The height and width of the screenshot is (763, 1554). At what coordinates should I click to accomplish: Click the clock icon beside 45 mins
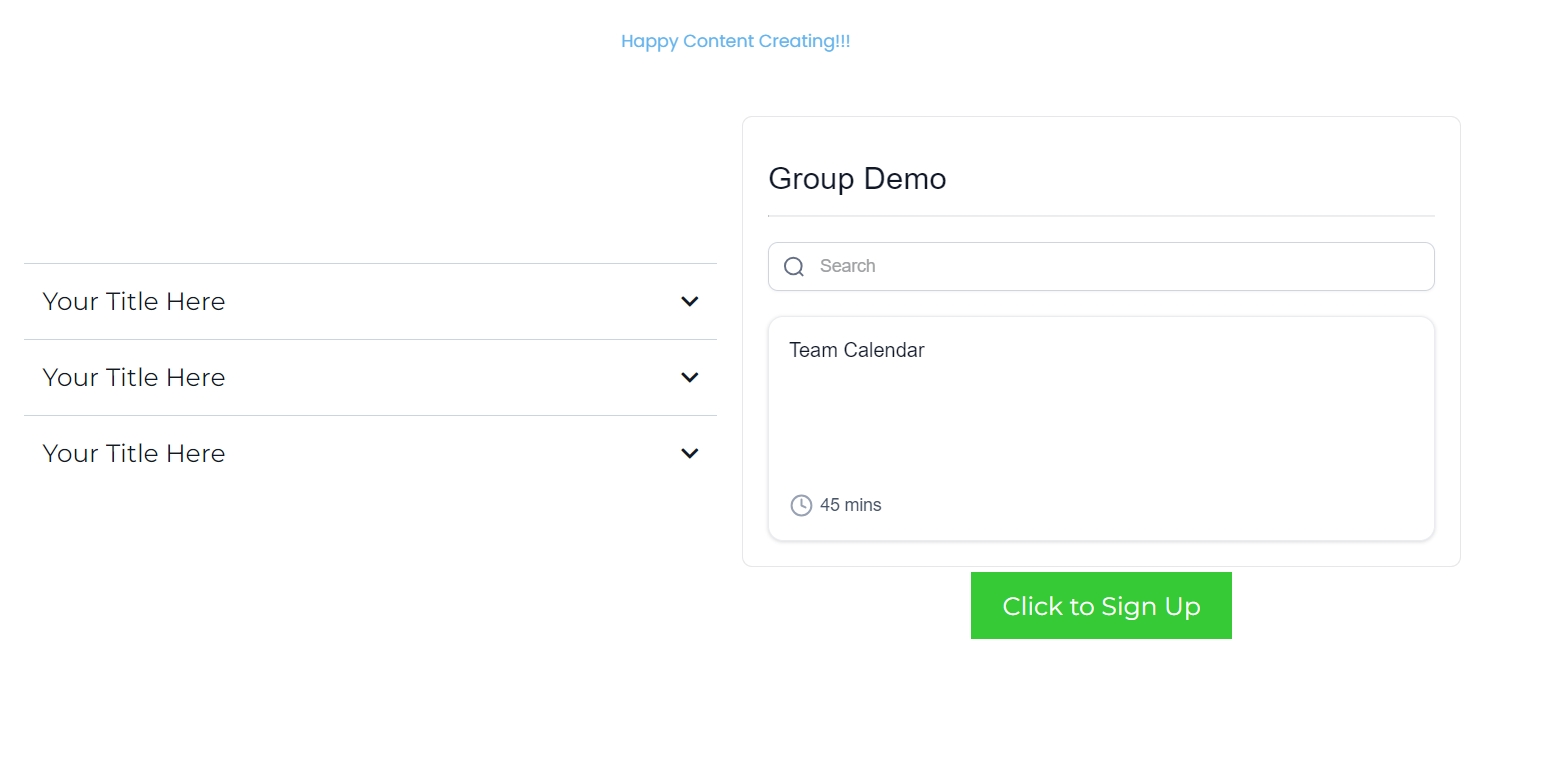click(x=801, y=505)
